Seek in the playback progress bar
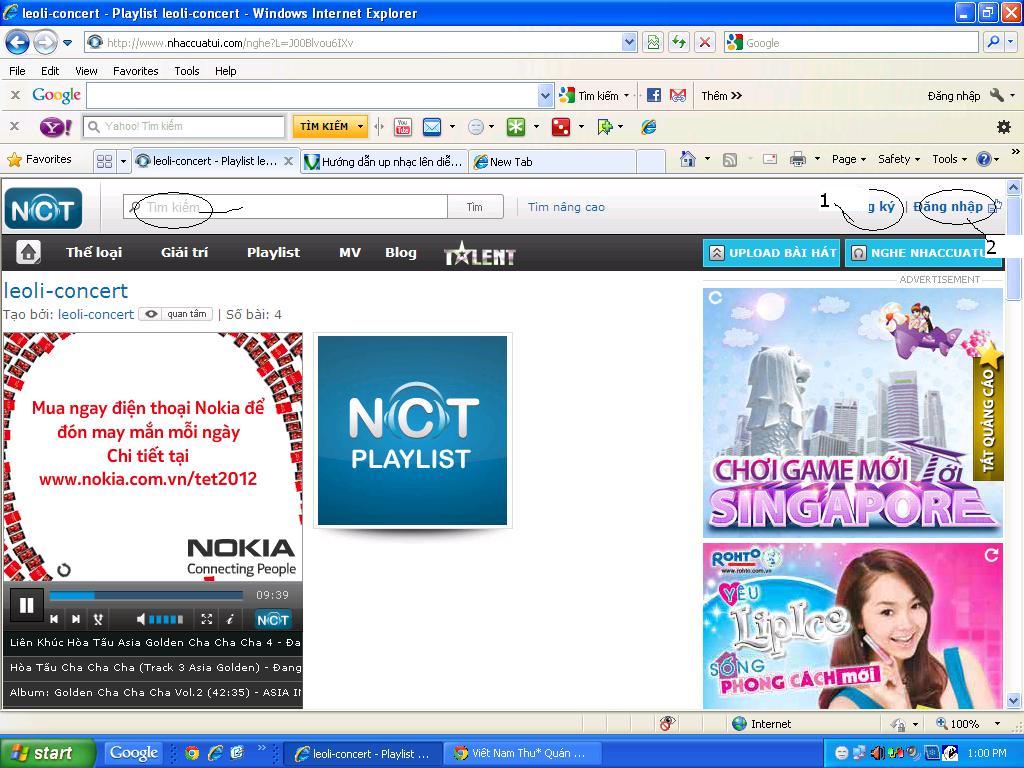Image resolution: width=1024 pixels, height=768 pixels. pyautogui.click(x=146, y=595)
